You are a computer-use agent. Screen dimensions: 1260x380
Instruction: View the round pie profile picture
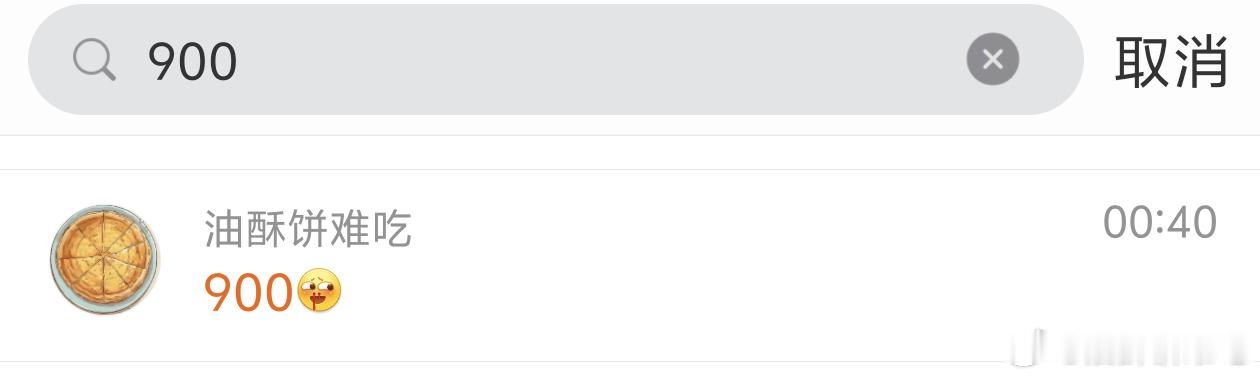pos(104,260)
